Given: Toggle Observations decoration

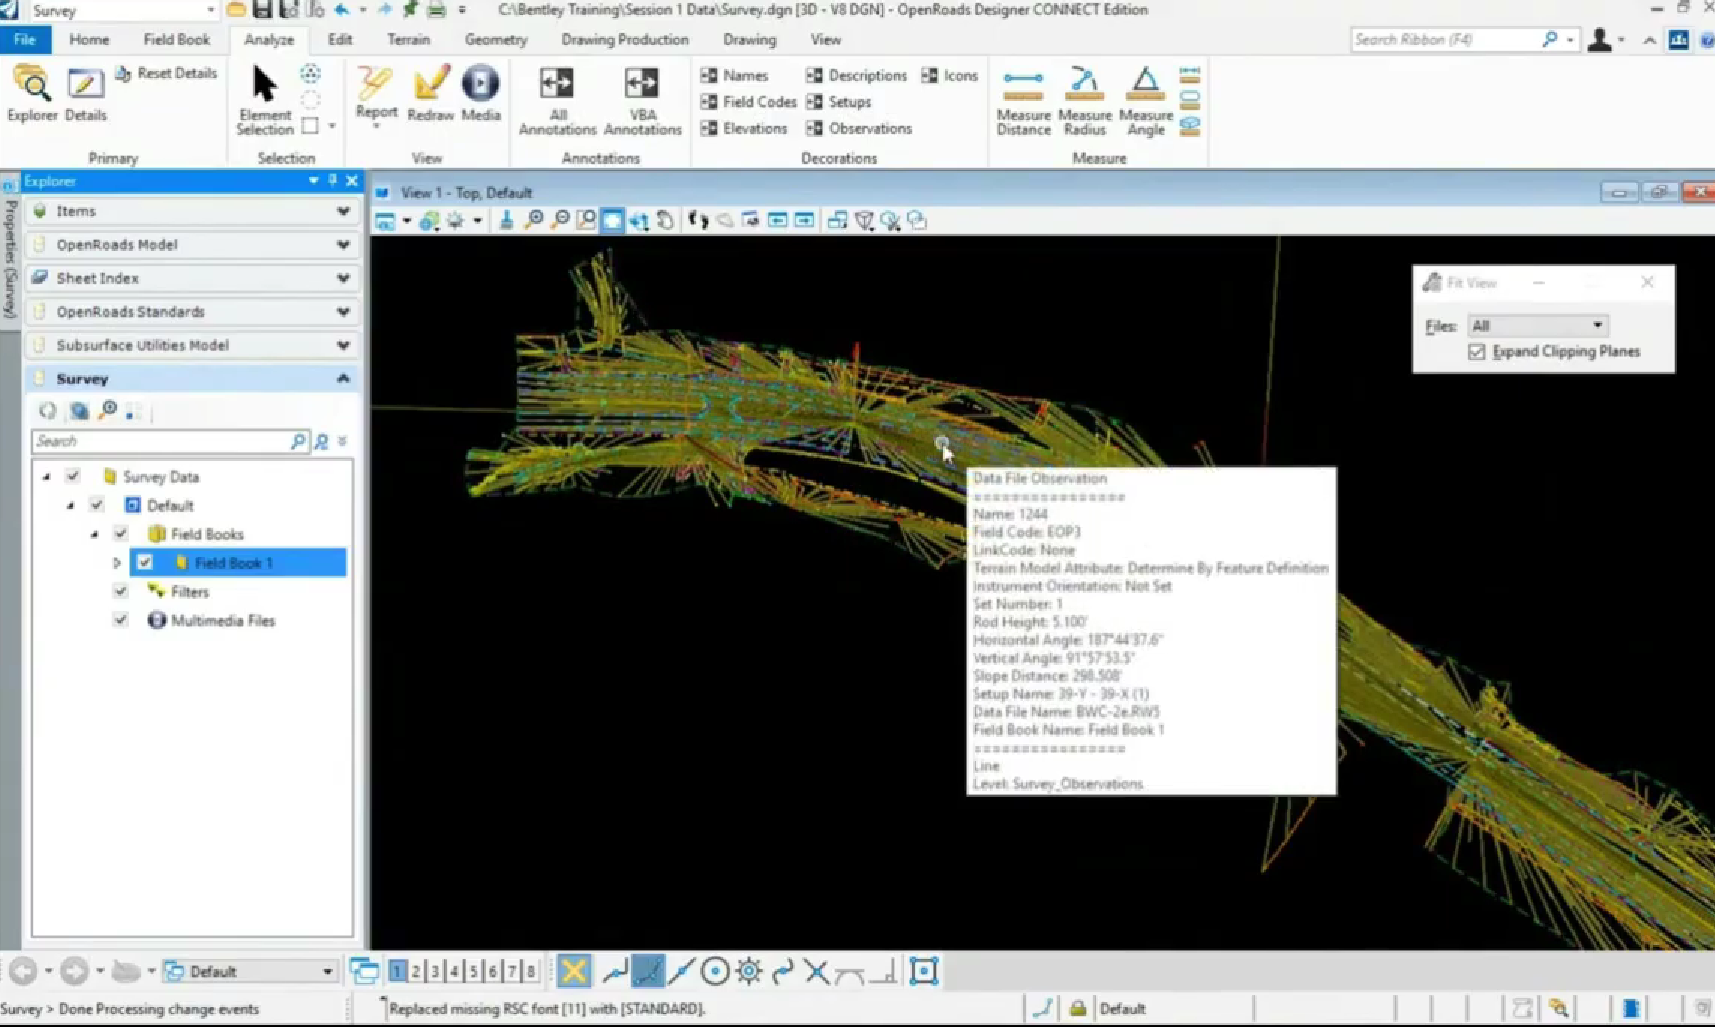Looking at the screenshot, I should pyautogui.click(x=859, y=128).
